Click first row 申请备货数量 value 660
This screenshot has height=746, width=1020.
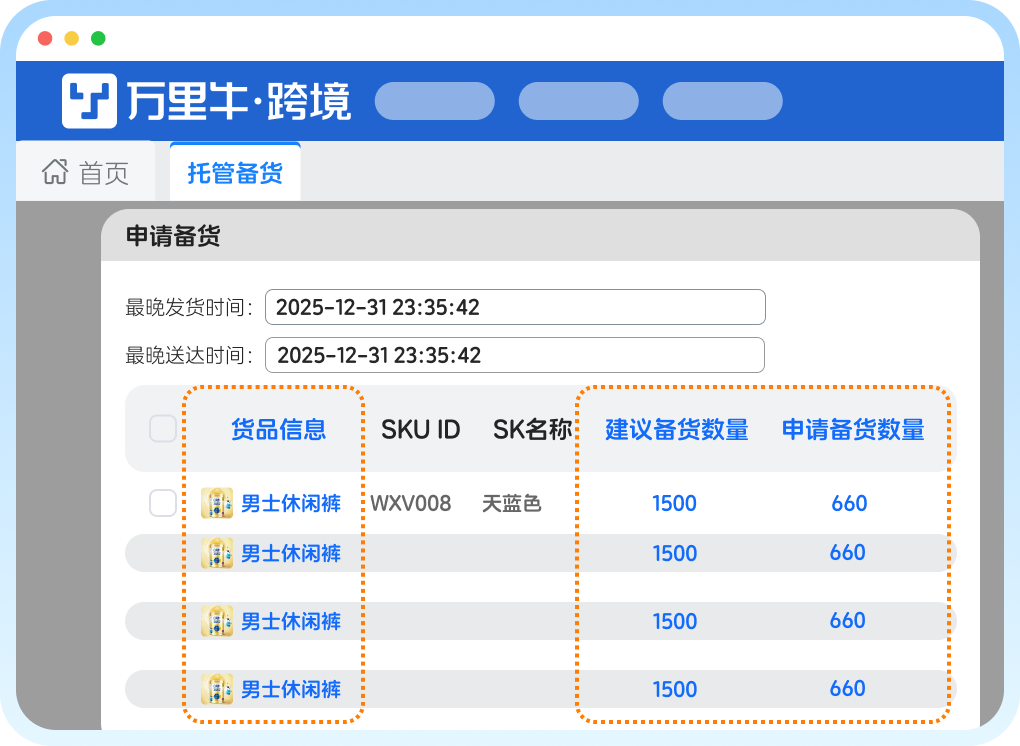[x=849, y=503]
